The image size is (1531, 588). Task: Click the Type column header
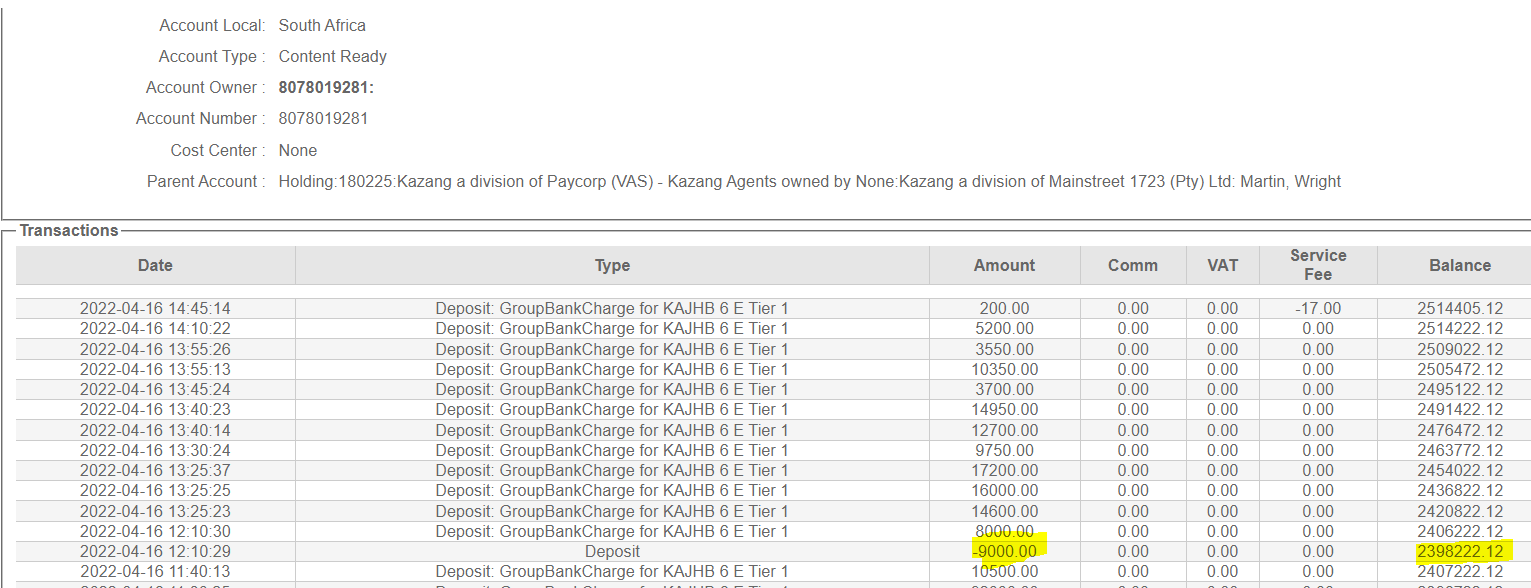coord(612,265)
